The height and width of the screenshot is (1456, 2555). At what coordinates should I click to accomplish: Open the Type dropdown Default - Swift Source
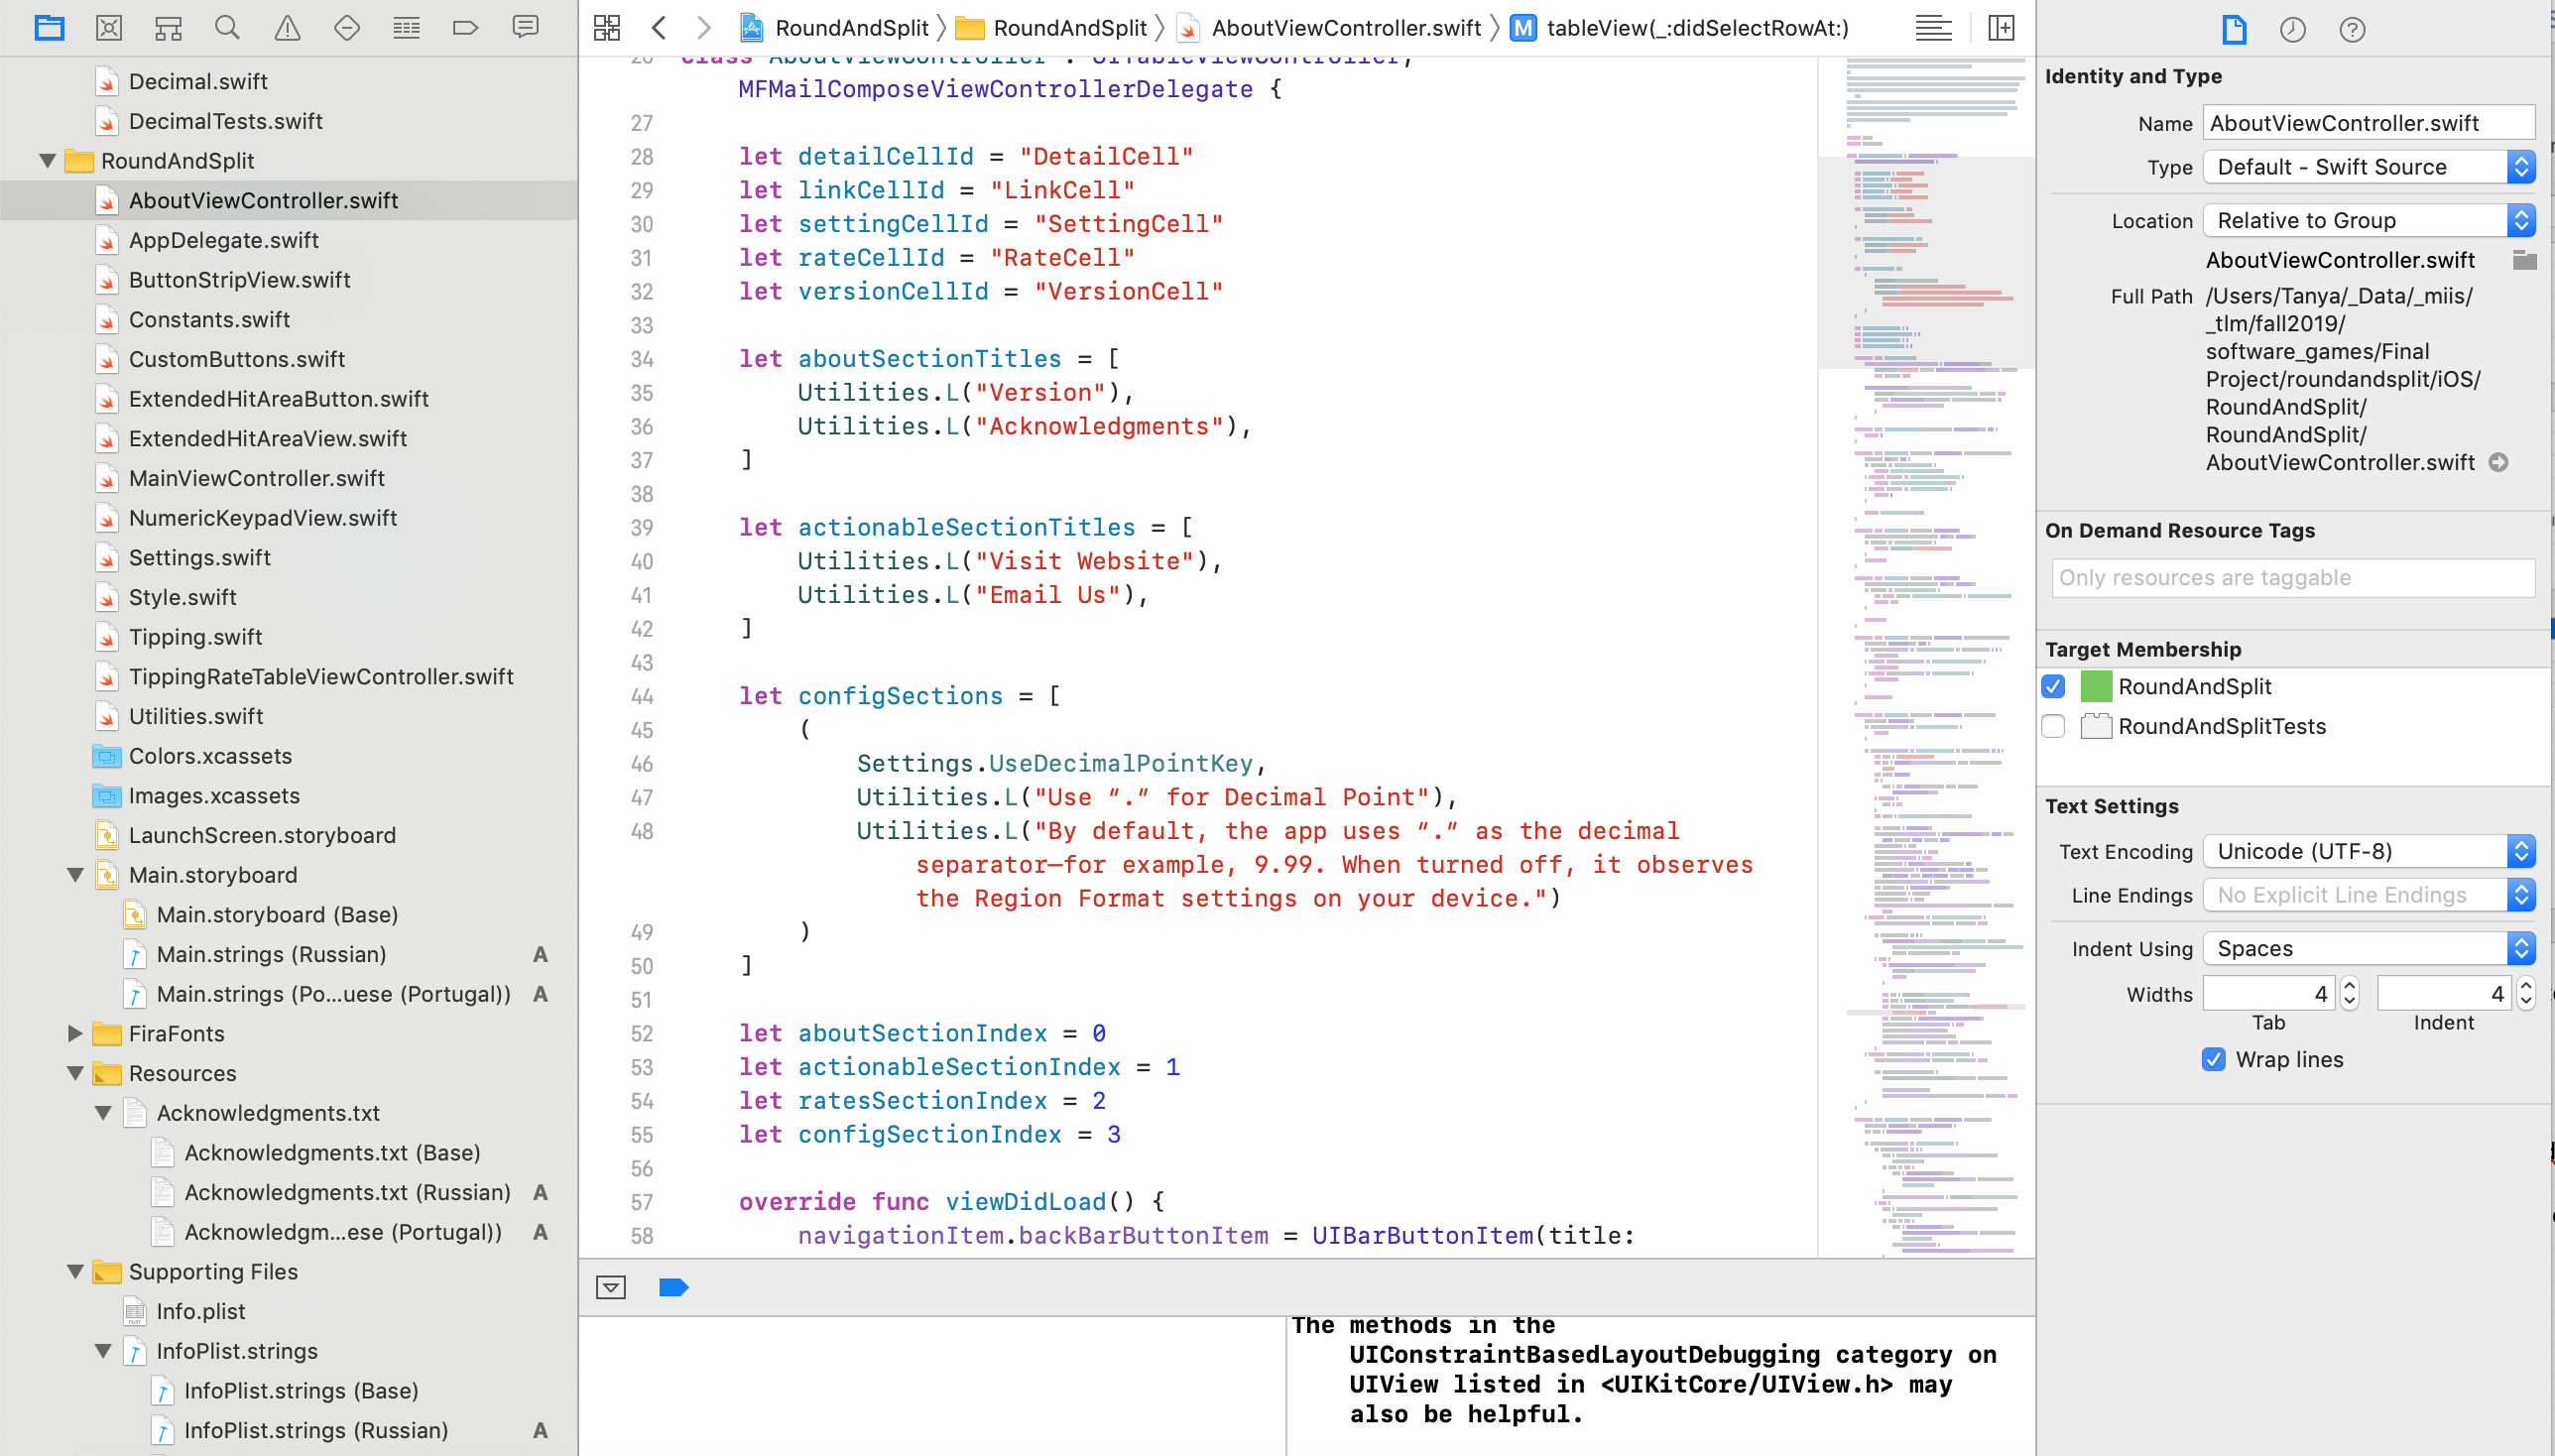(x=2369, y=167)
